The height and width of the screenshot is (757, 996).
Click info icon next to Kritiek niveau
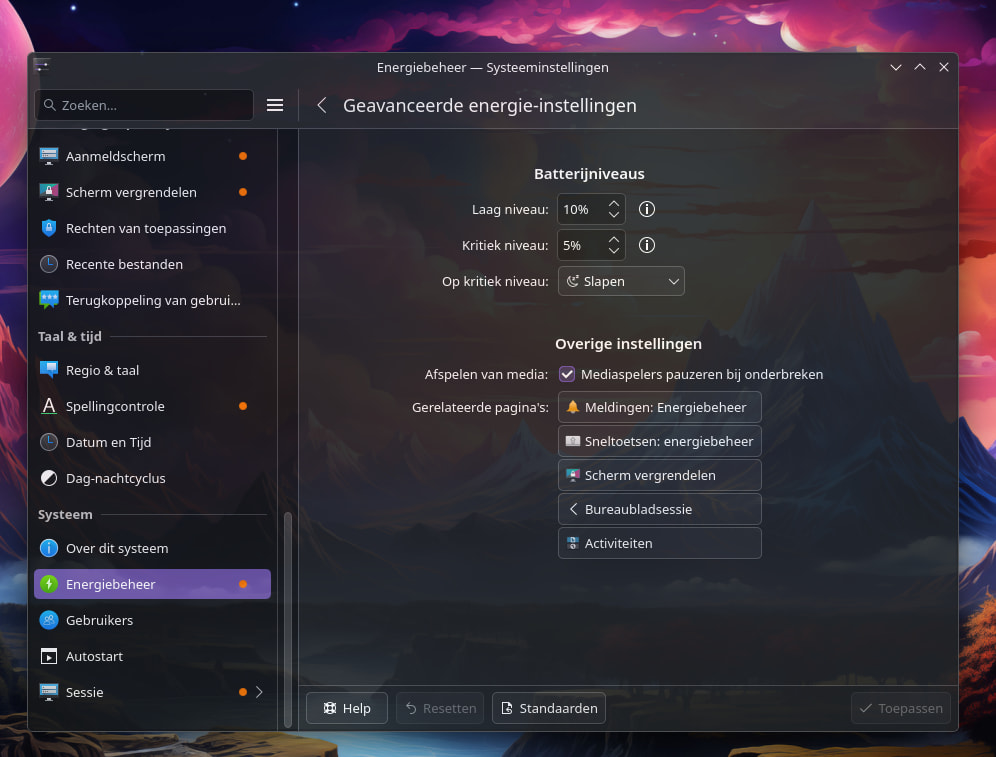pyautogui.click(x=647, y=245)
